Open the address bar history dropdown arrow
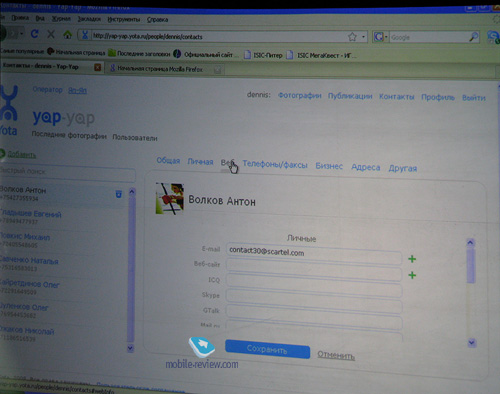Viewport: 500px width, 394px height. coord(363,37)
